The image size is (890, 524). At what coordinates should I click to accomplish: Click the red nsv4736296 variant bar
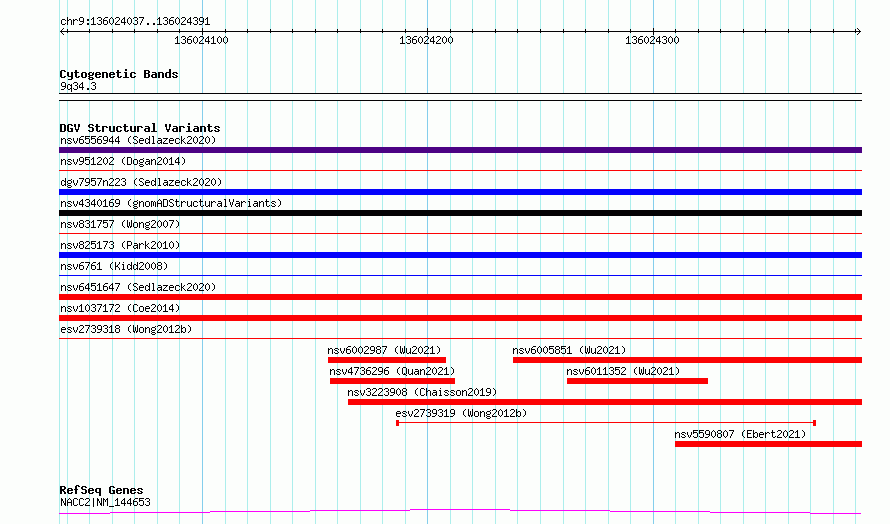[x=392, y=381]
